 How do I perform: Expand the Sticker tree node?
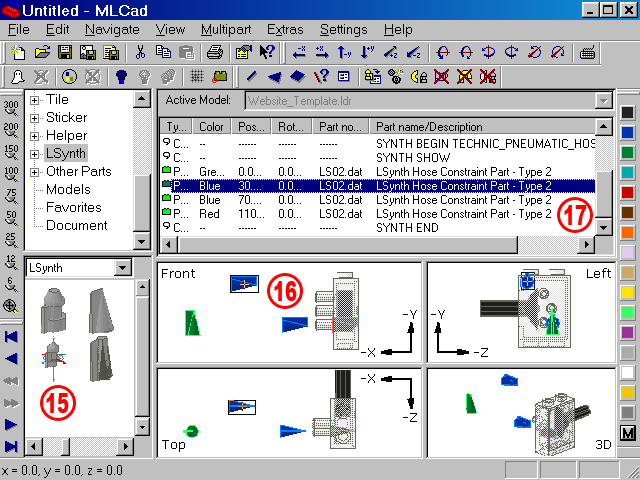pyautogui.click(x=35, y=118)
